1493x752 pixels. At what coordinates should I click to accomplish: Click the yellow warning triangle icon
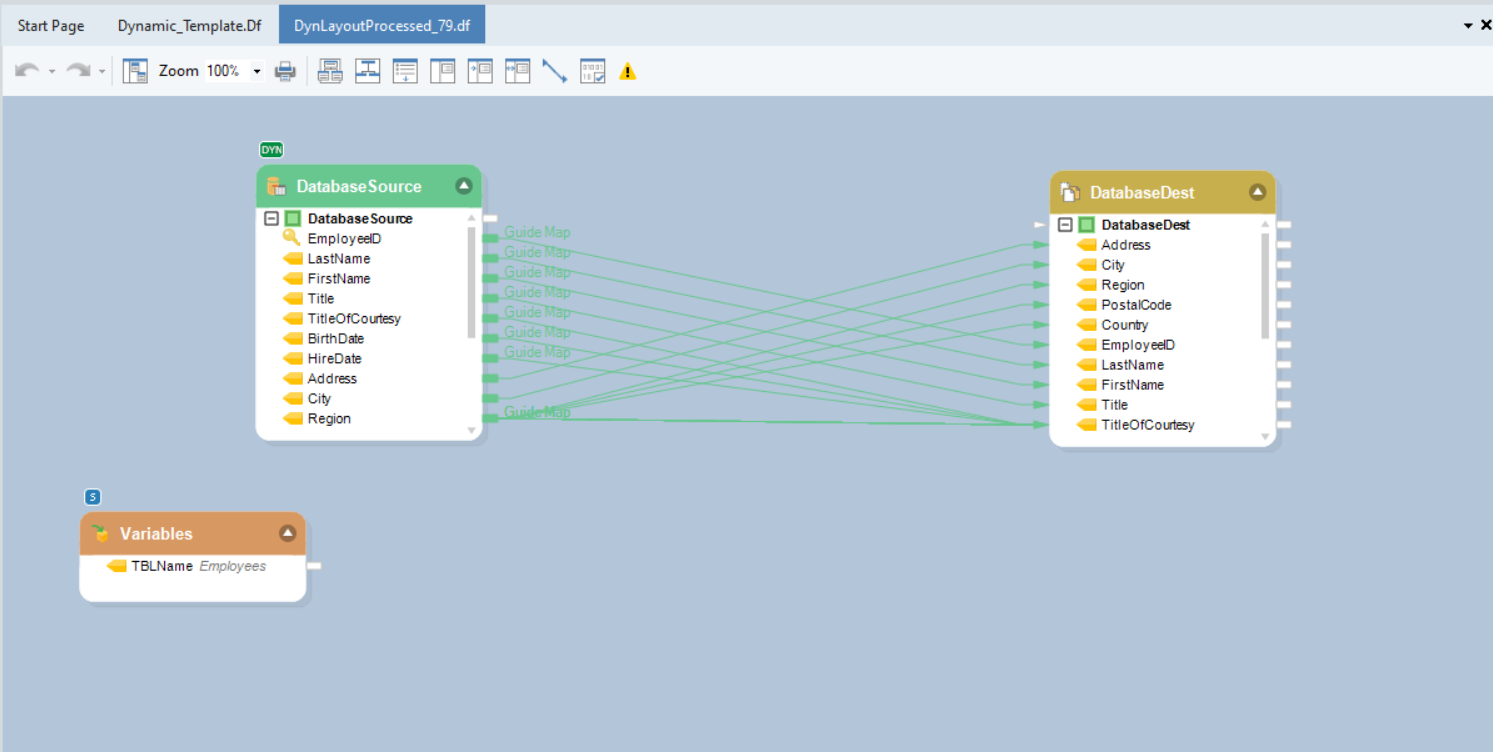tap(628, 71)
